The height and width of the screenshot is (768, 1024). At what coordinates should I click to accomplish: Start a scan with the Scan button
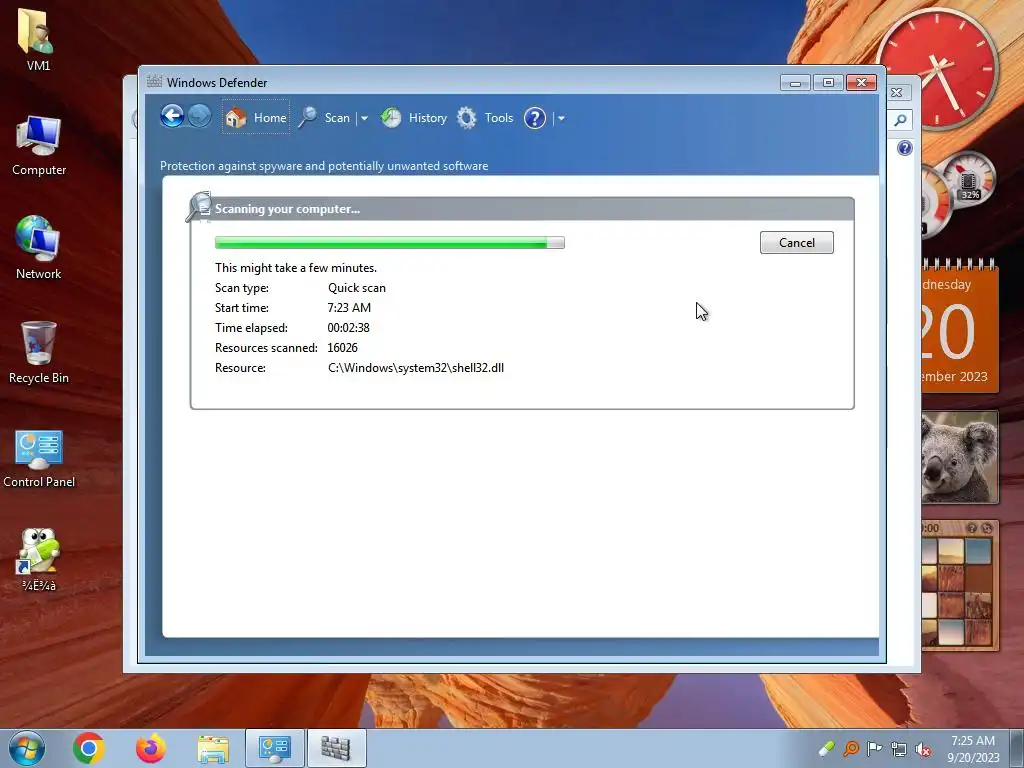pos(325,118)
